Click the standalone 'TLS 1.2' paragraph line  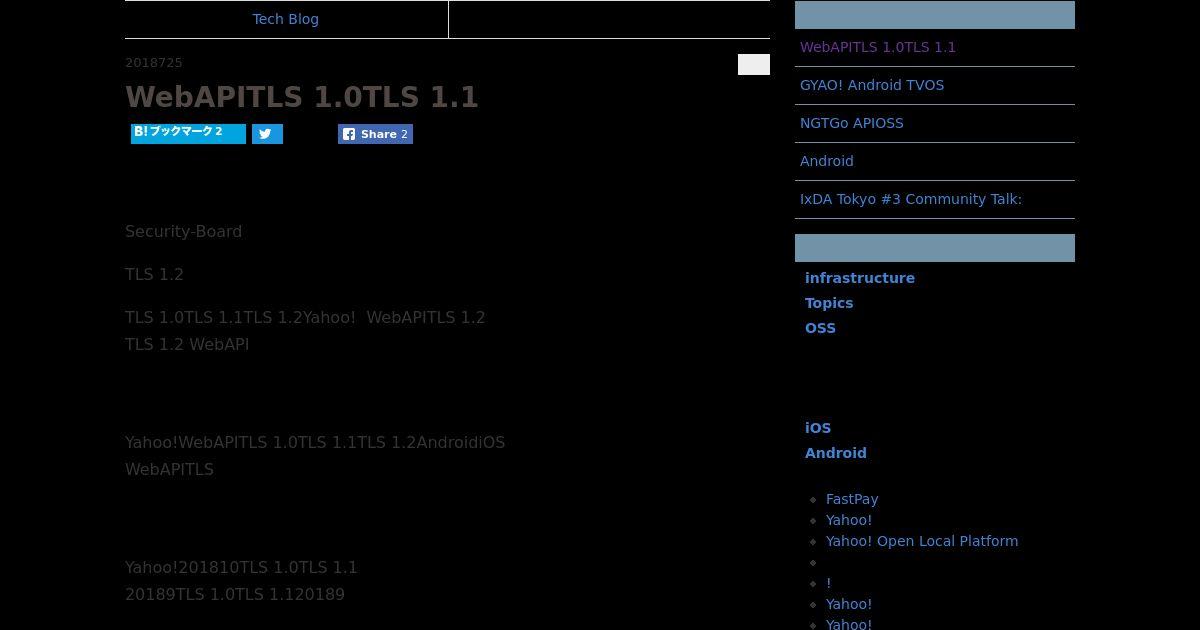click(x=154, y=274)
